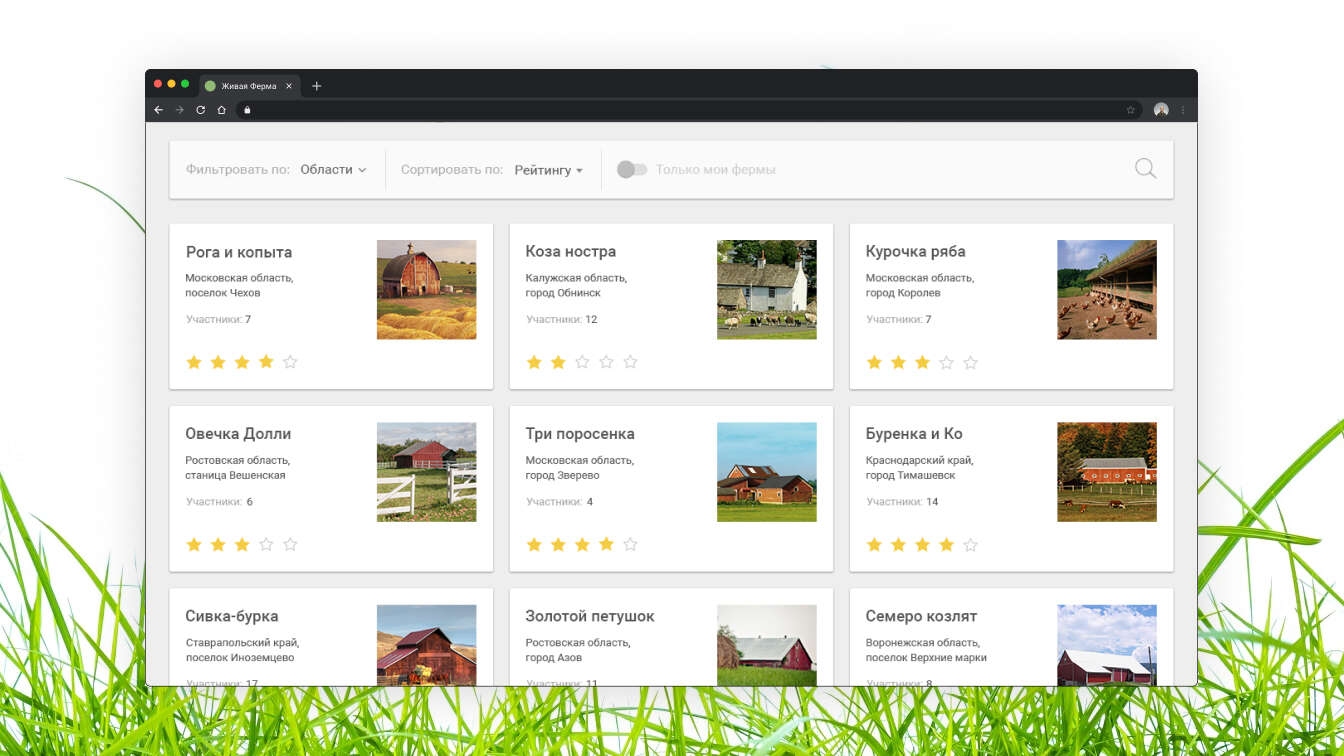This screenshot has height=756, width=1344.
Task: Open the Буренка и Ко farm title
Action: pyautogui.click(x=913, y=434)
